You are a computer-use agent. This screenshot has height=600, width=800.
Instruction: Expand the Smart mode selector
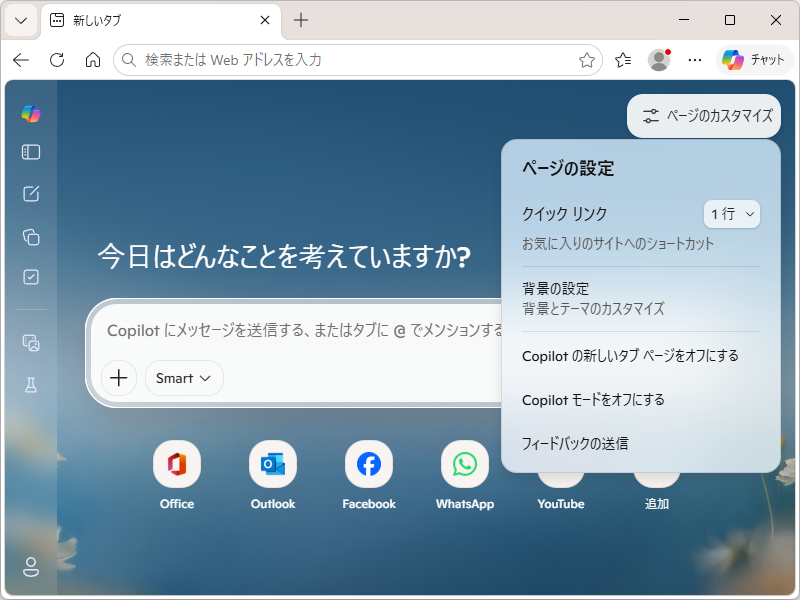click(183, 378)
